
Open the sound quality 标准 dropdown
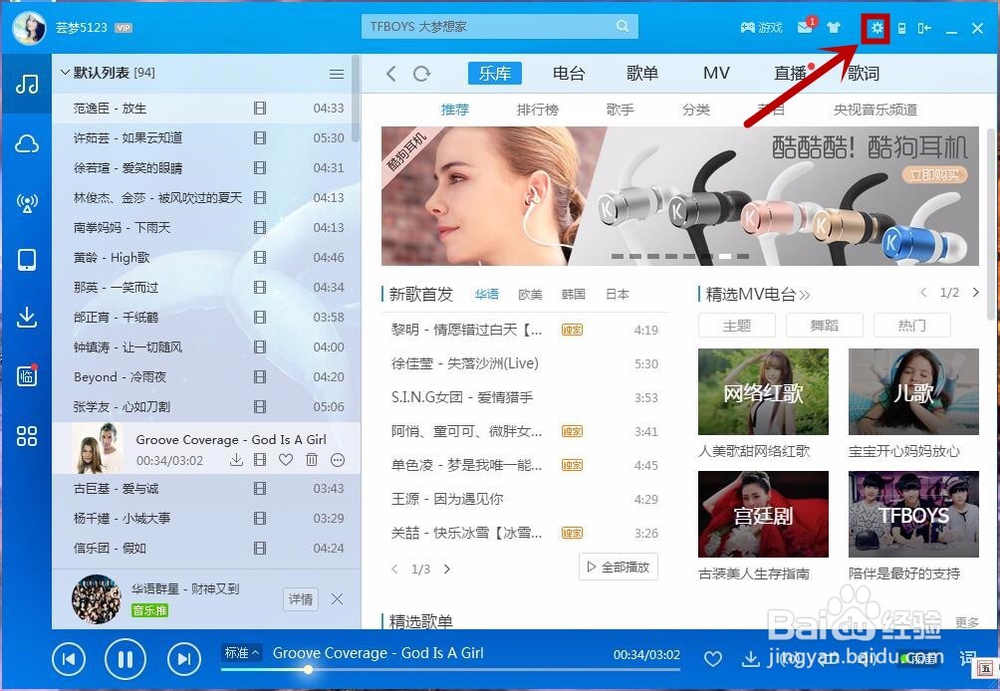click(x=240, y=652)
